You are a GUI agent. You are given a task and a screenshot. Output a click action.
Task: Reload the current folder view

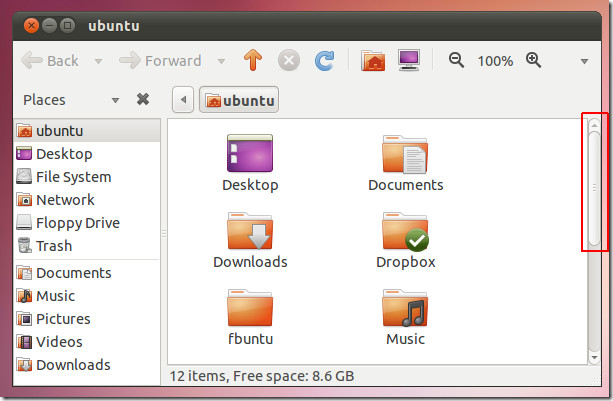[x=324, y=61]
